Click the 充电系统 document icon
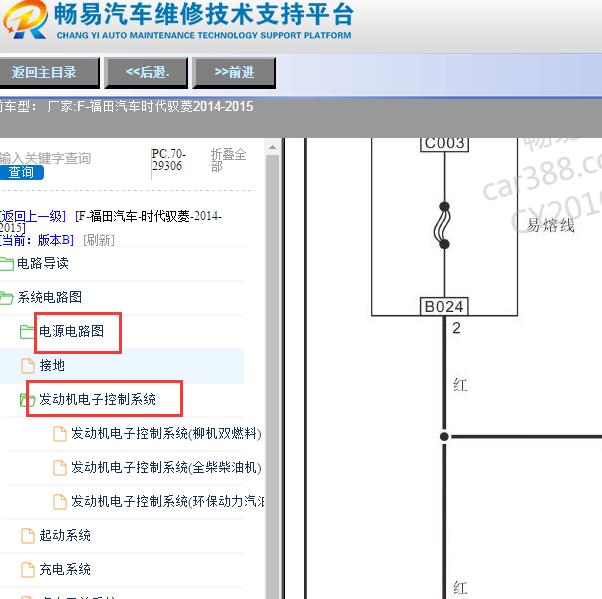 click(28, 569)
